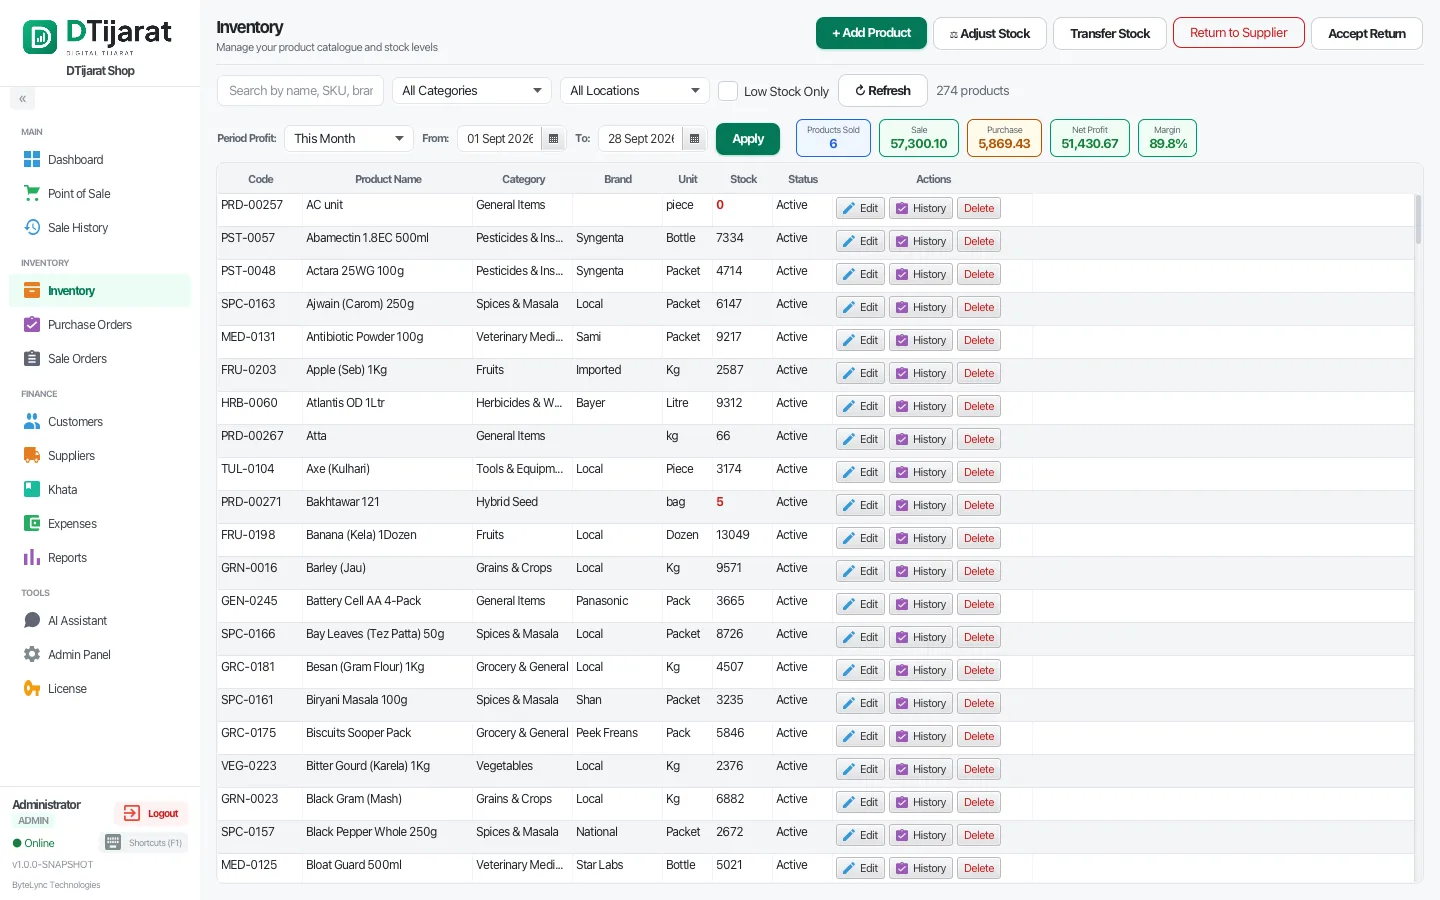Click the Khata book icon

tap(32, 489)
